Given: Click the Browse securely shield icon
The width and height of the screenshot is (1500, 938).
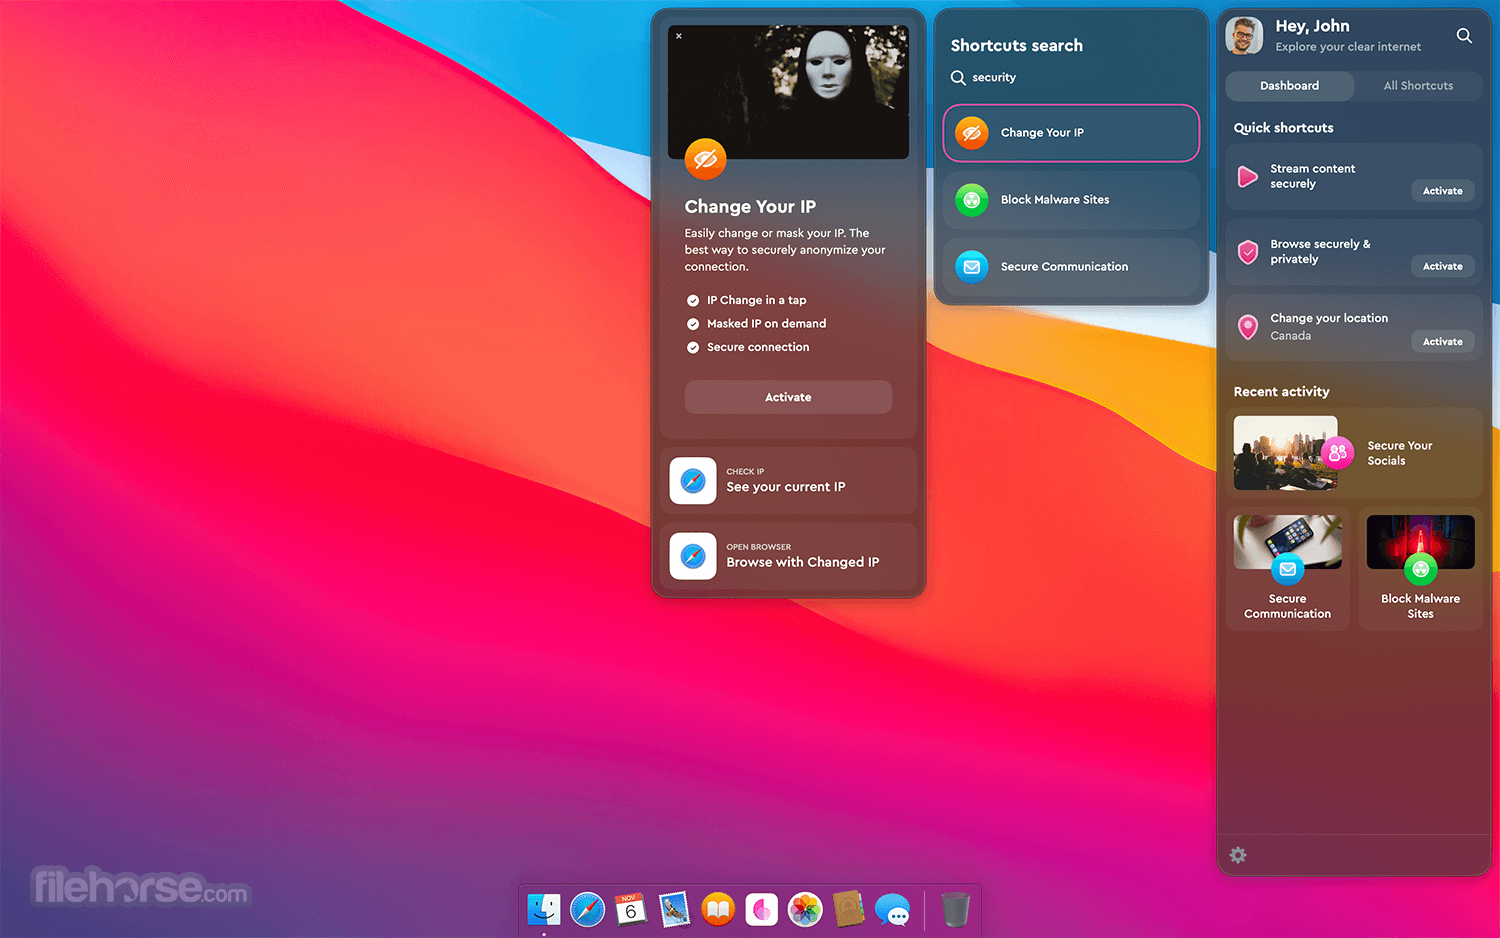Looking at the screenshot, I should click(1247, 252).
